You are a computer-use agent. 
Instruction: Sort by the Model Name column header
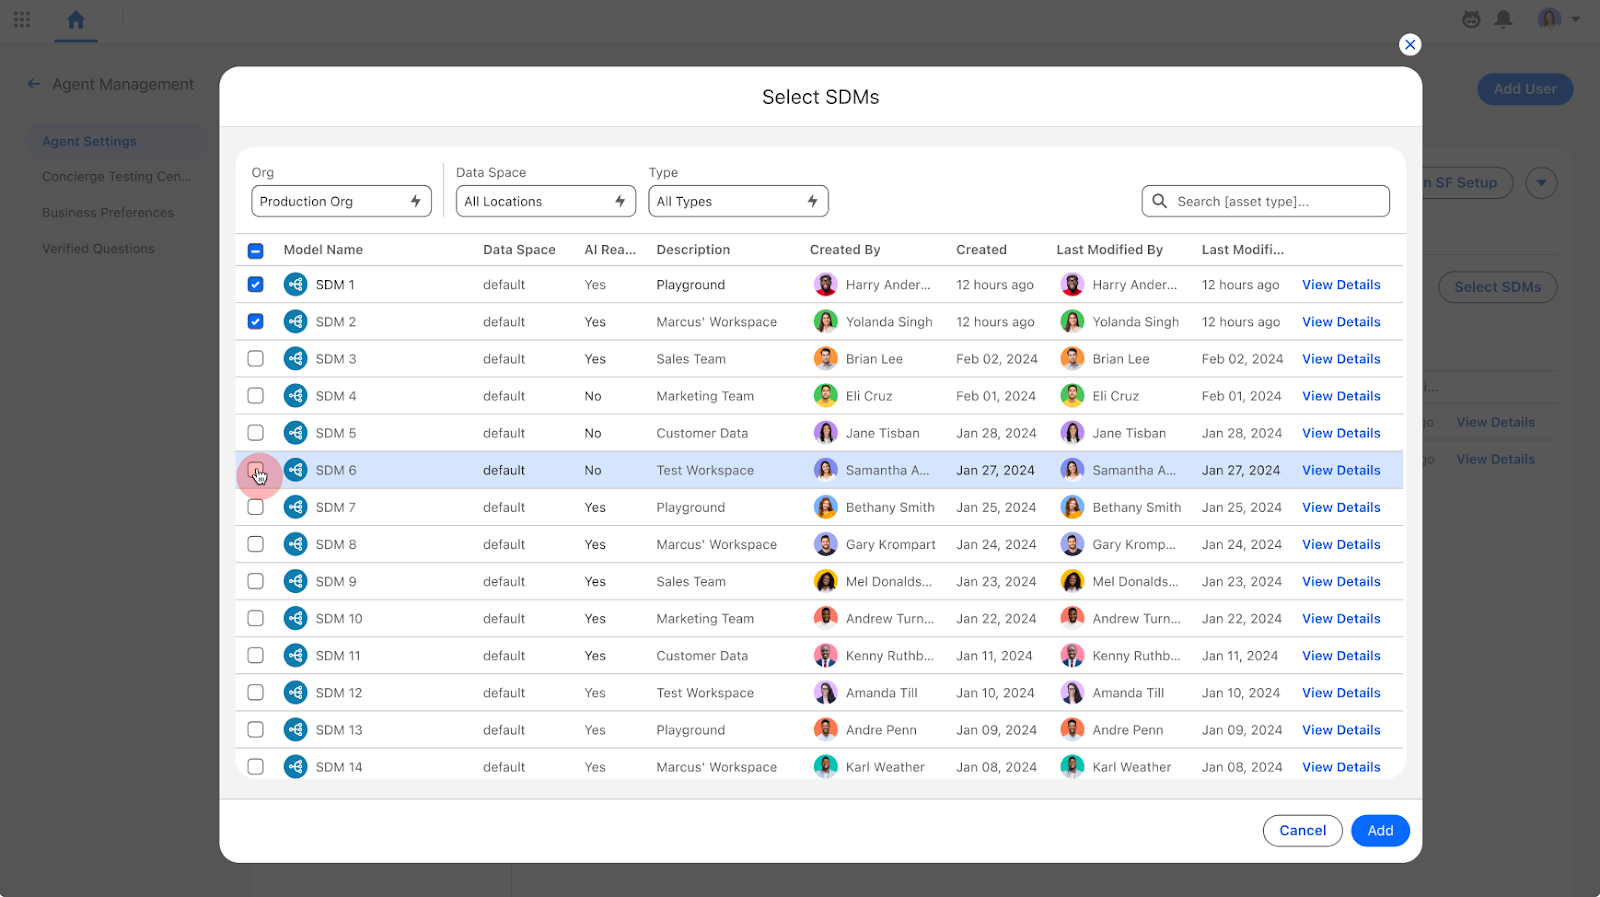point(323,250)
